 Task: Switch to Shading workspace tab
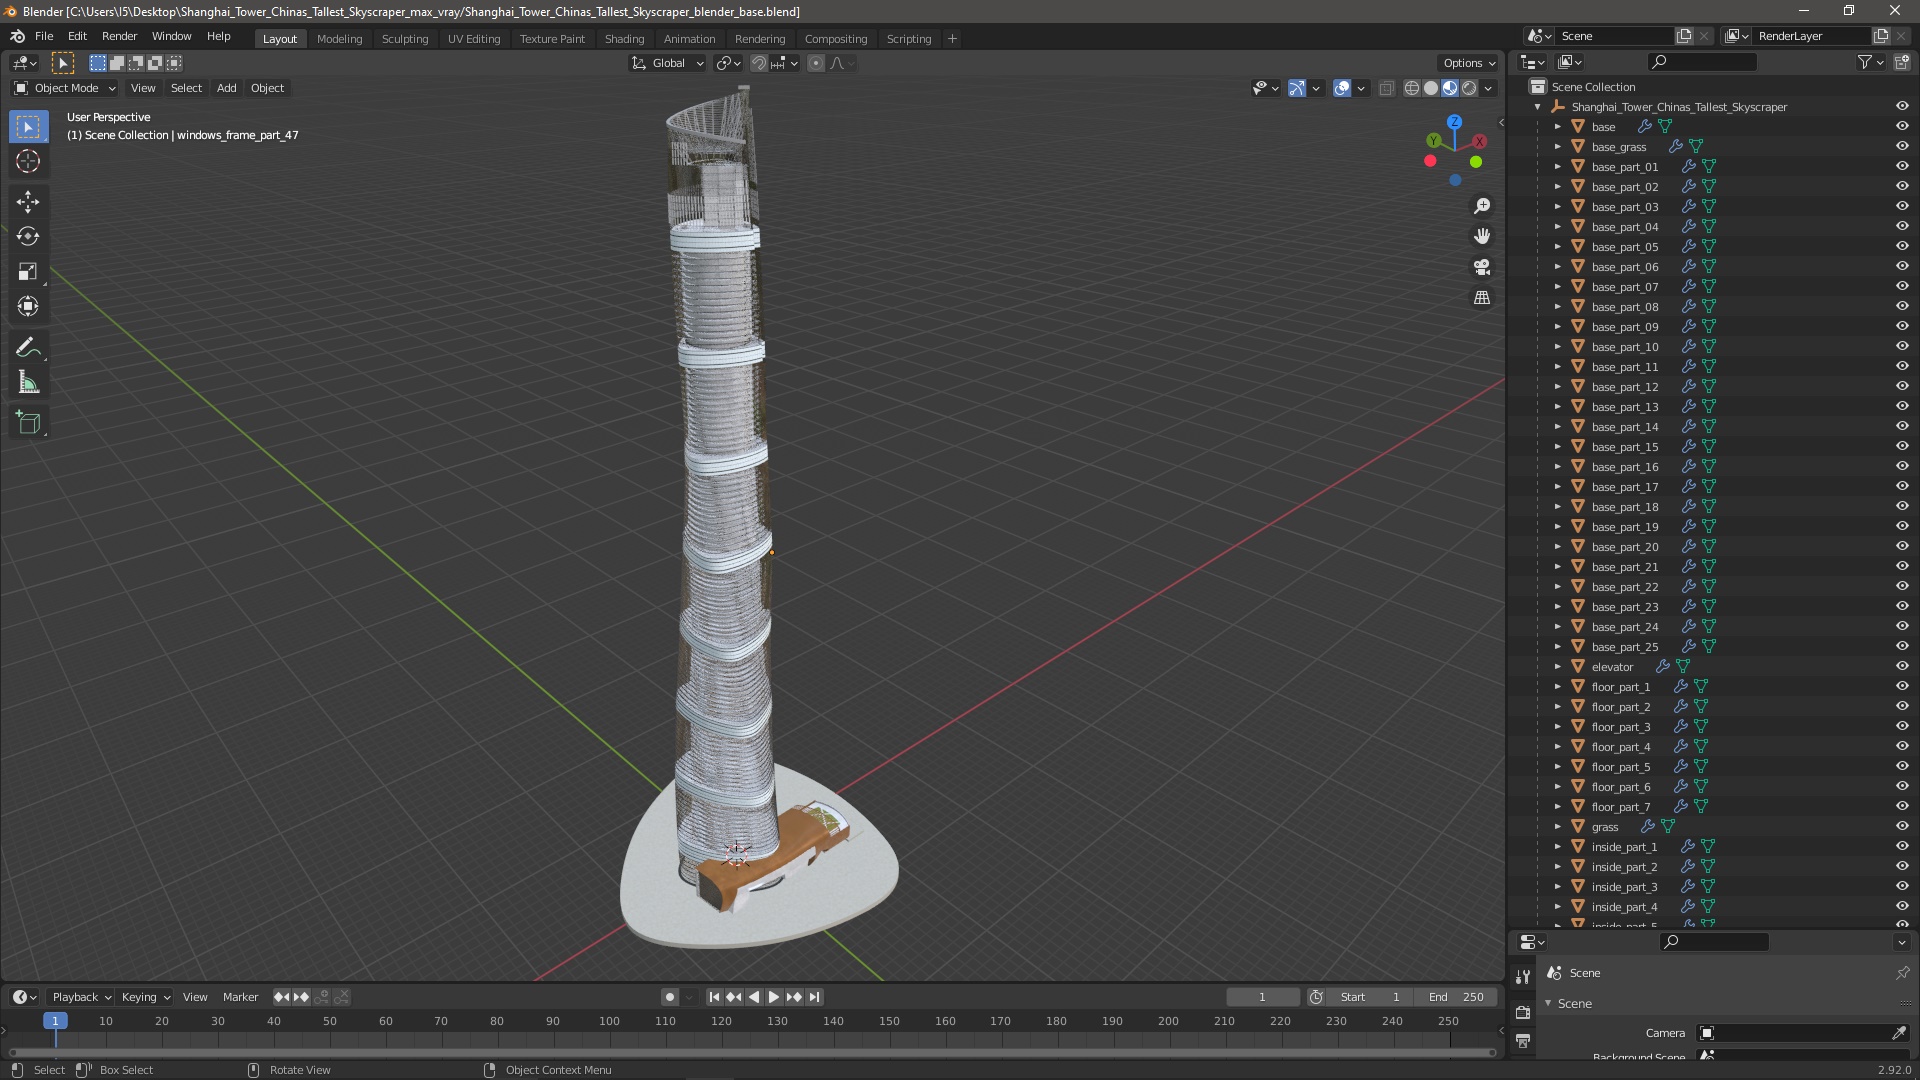pyautogui.click(x=624, y=38)
